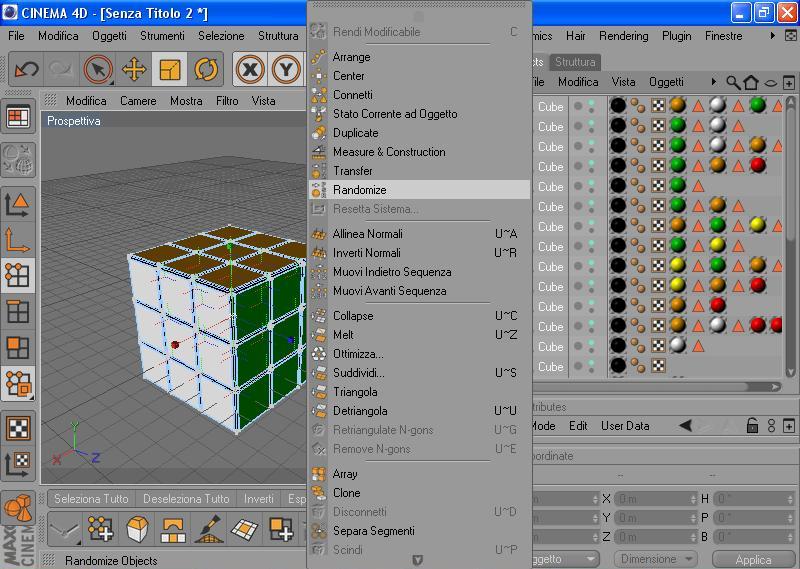Expand more menu items arrow at menu bottom

pos(417,560)
